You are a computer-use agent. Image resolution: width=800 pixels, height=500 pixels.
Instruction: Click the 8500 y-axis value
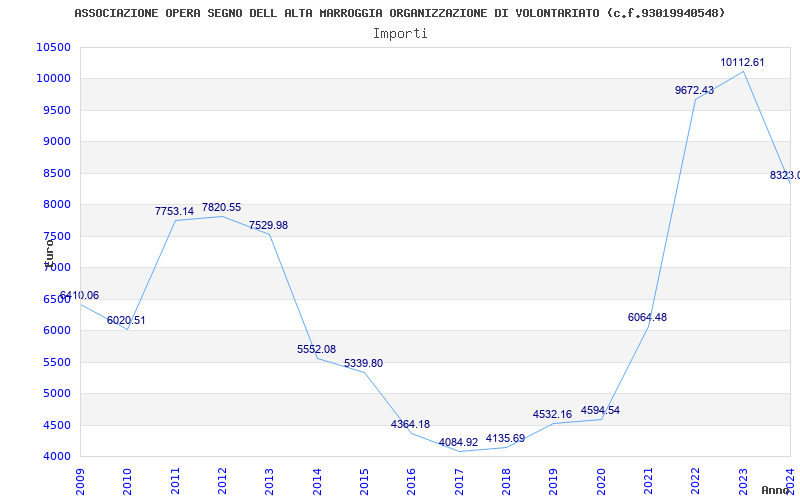click(x=56, y=173)
